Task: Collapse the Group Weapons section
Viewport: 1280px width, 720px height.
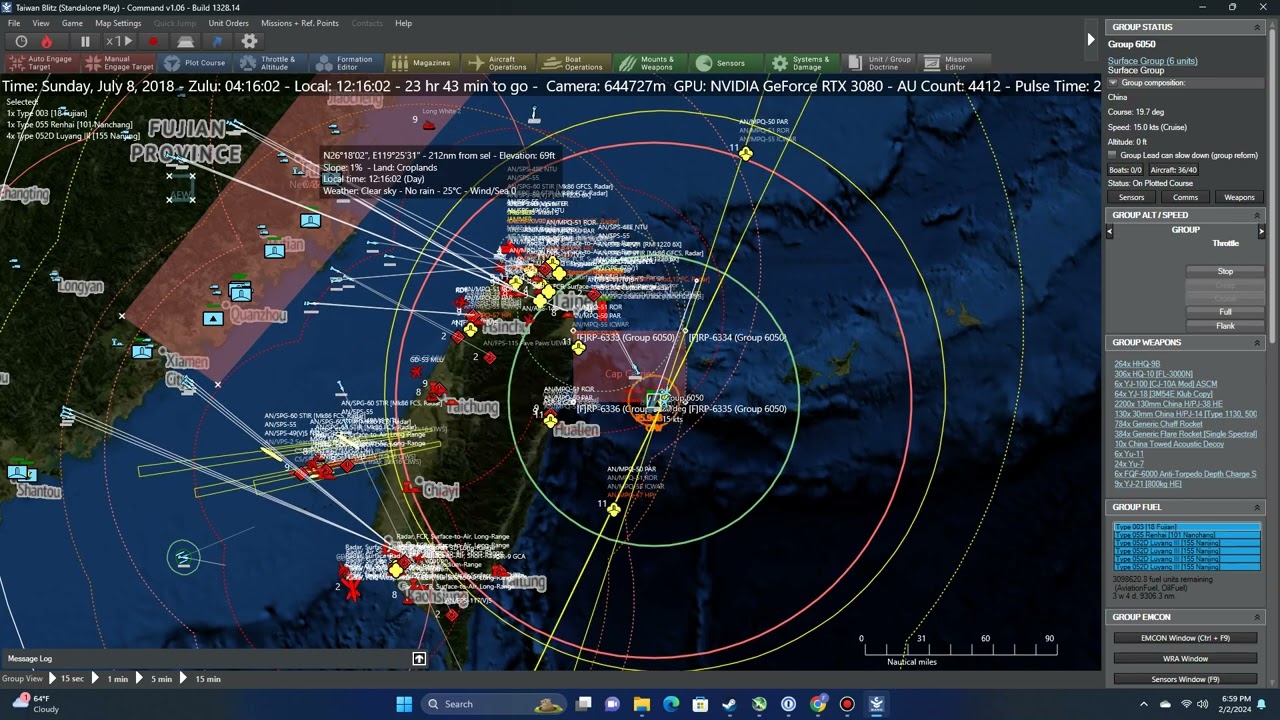Action: (x=1257, y=342)
